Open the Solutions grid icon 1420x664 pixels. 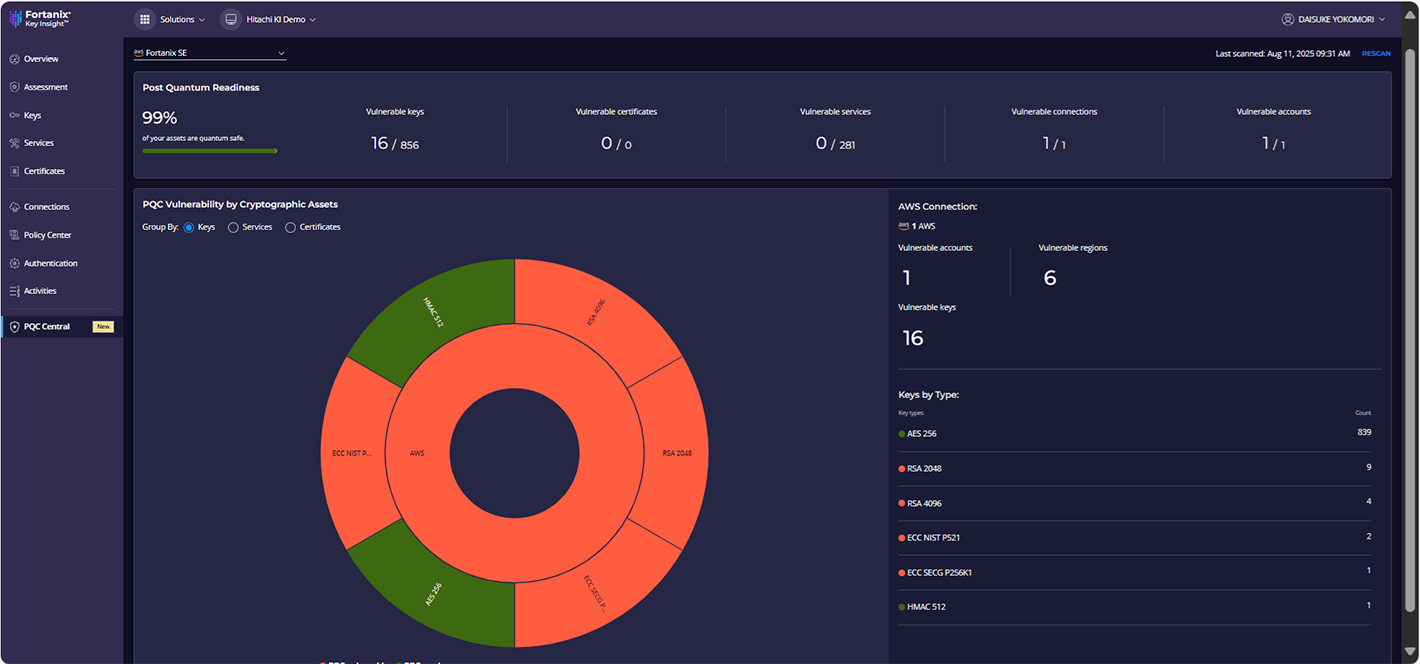145,19
